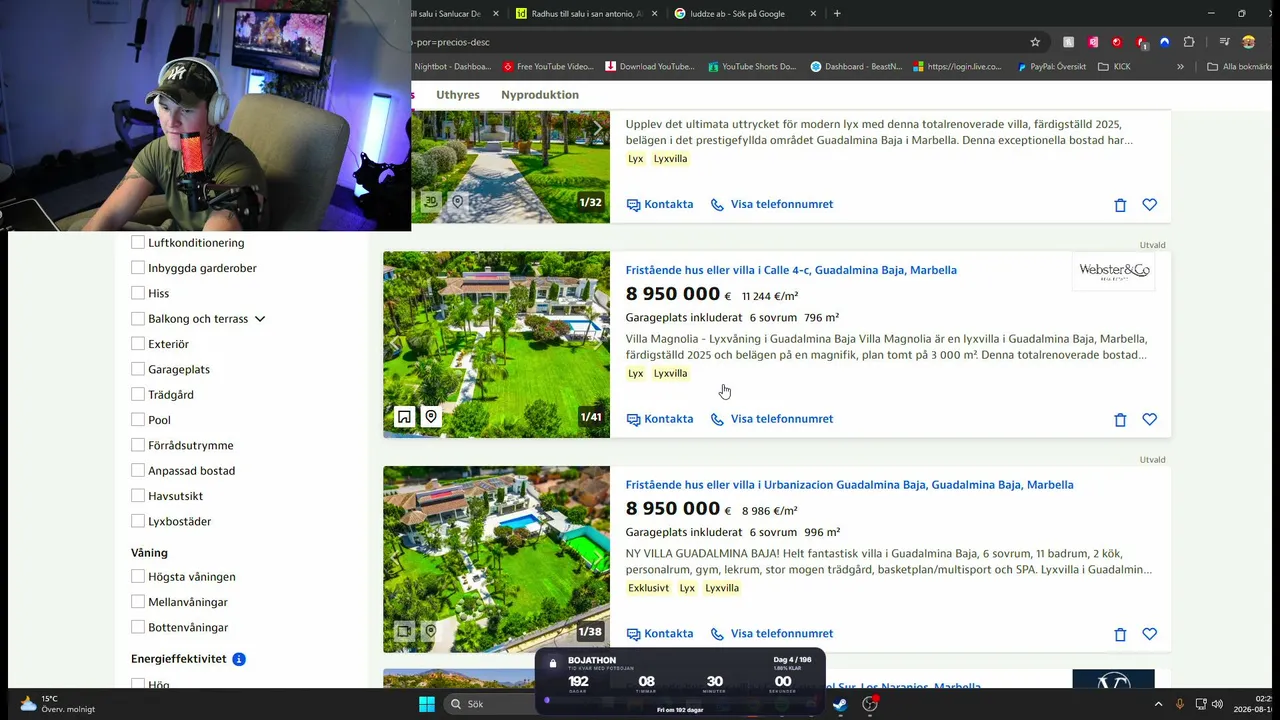The image size is (1280, 720).
Task: Show phone number for Urbanizacion Guadalmina Baja villa
Action: [772, 634]
